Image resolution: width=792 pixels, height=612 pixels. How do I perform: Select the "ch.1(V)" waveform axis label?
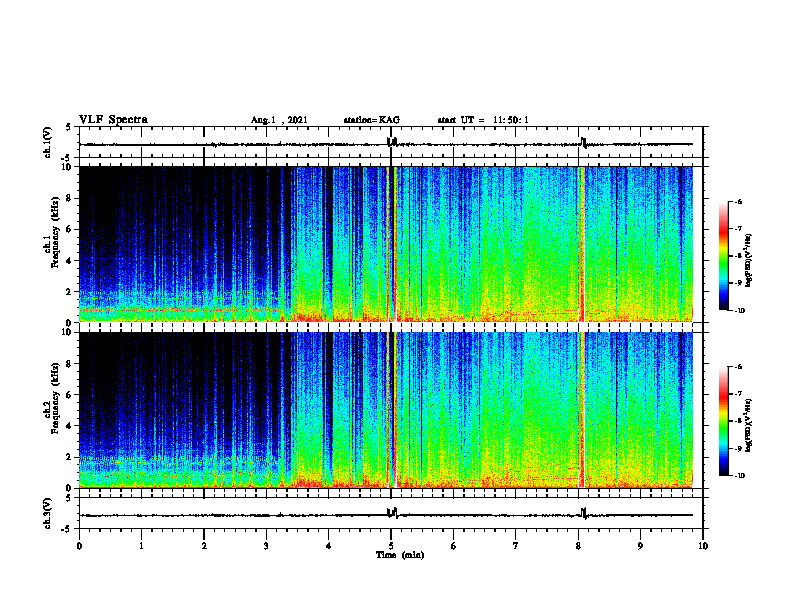pyautogui.click(x=48, y=142)
